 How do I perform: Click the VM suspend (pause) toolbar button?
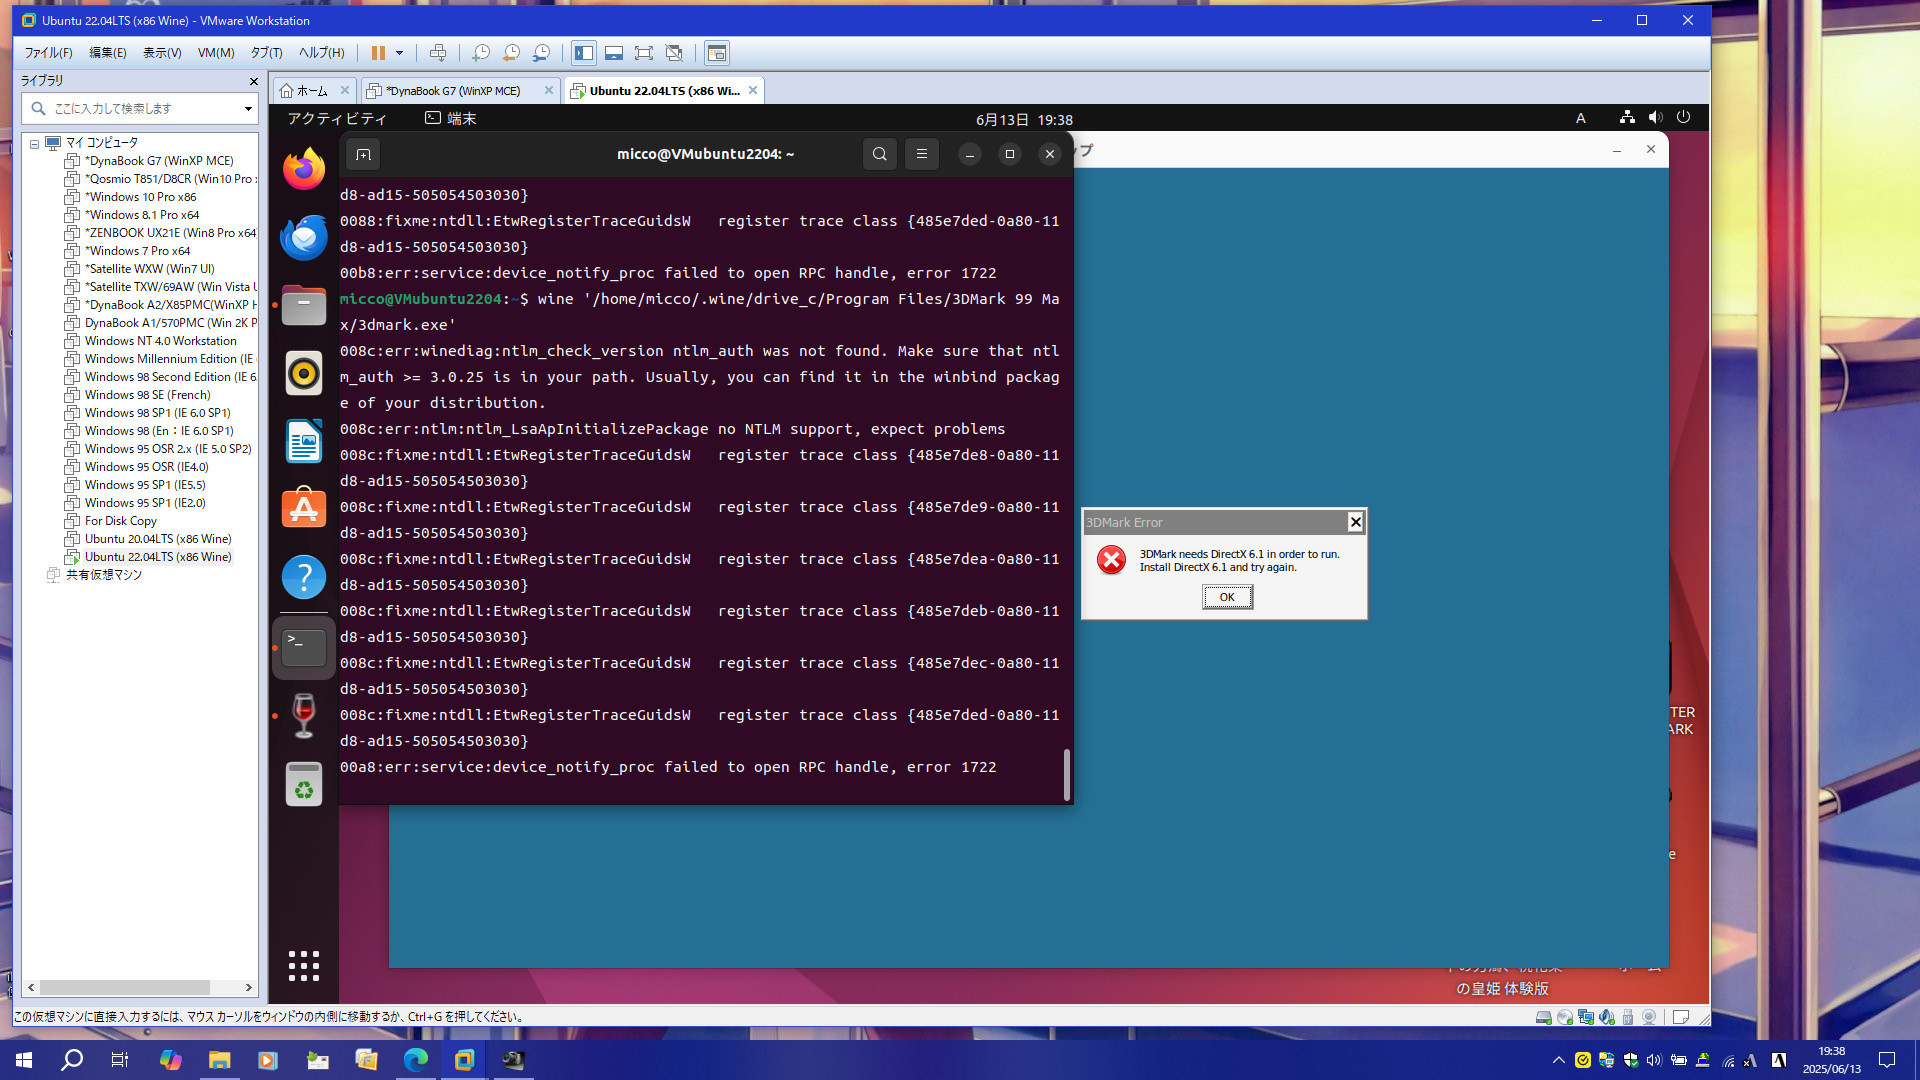tap(378, 53)
